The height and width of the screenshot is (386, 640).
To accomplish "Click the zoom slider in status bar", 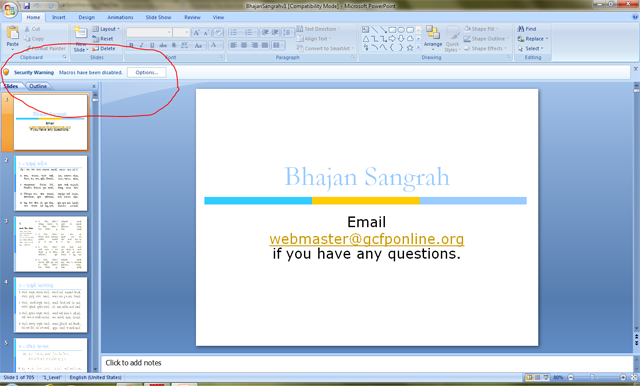I will coord(597,377).
